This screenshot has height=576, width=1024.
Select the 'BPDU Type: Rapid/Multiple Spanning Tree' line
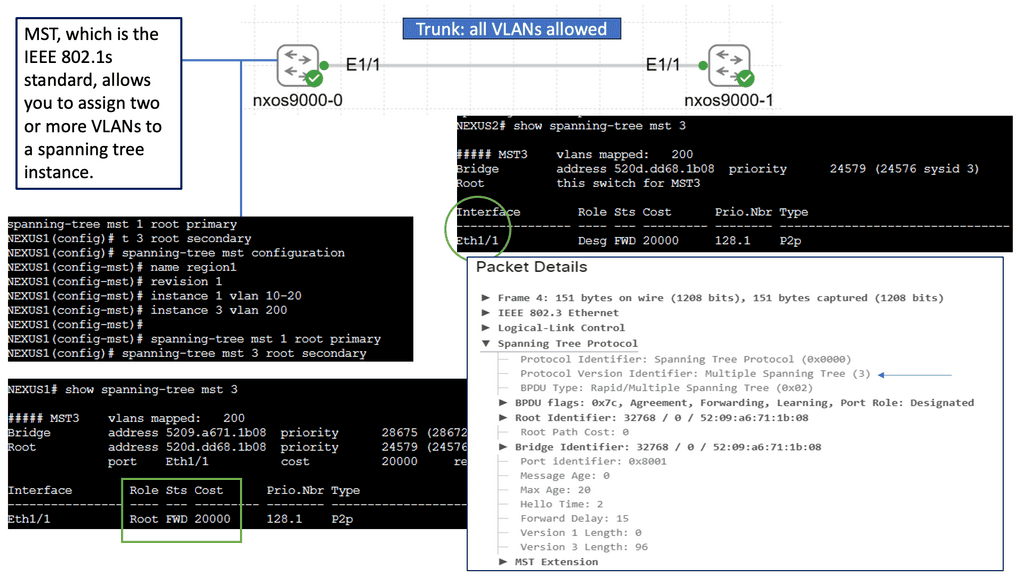coord(666,388)
